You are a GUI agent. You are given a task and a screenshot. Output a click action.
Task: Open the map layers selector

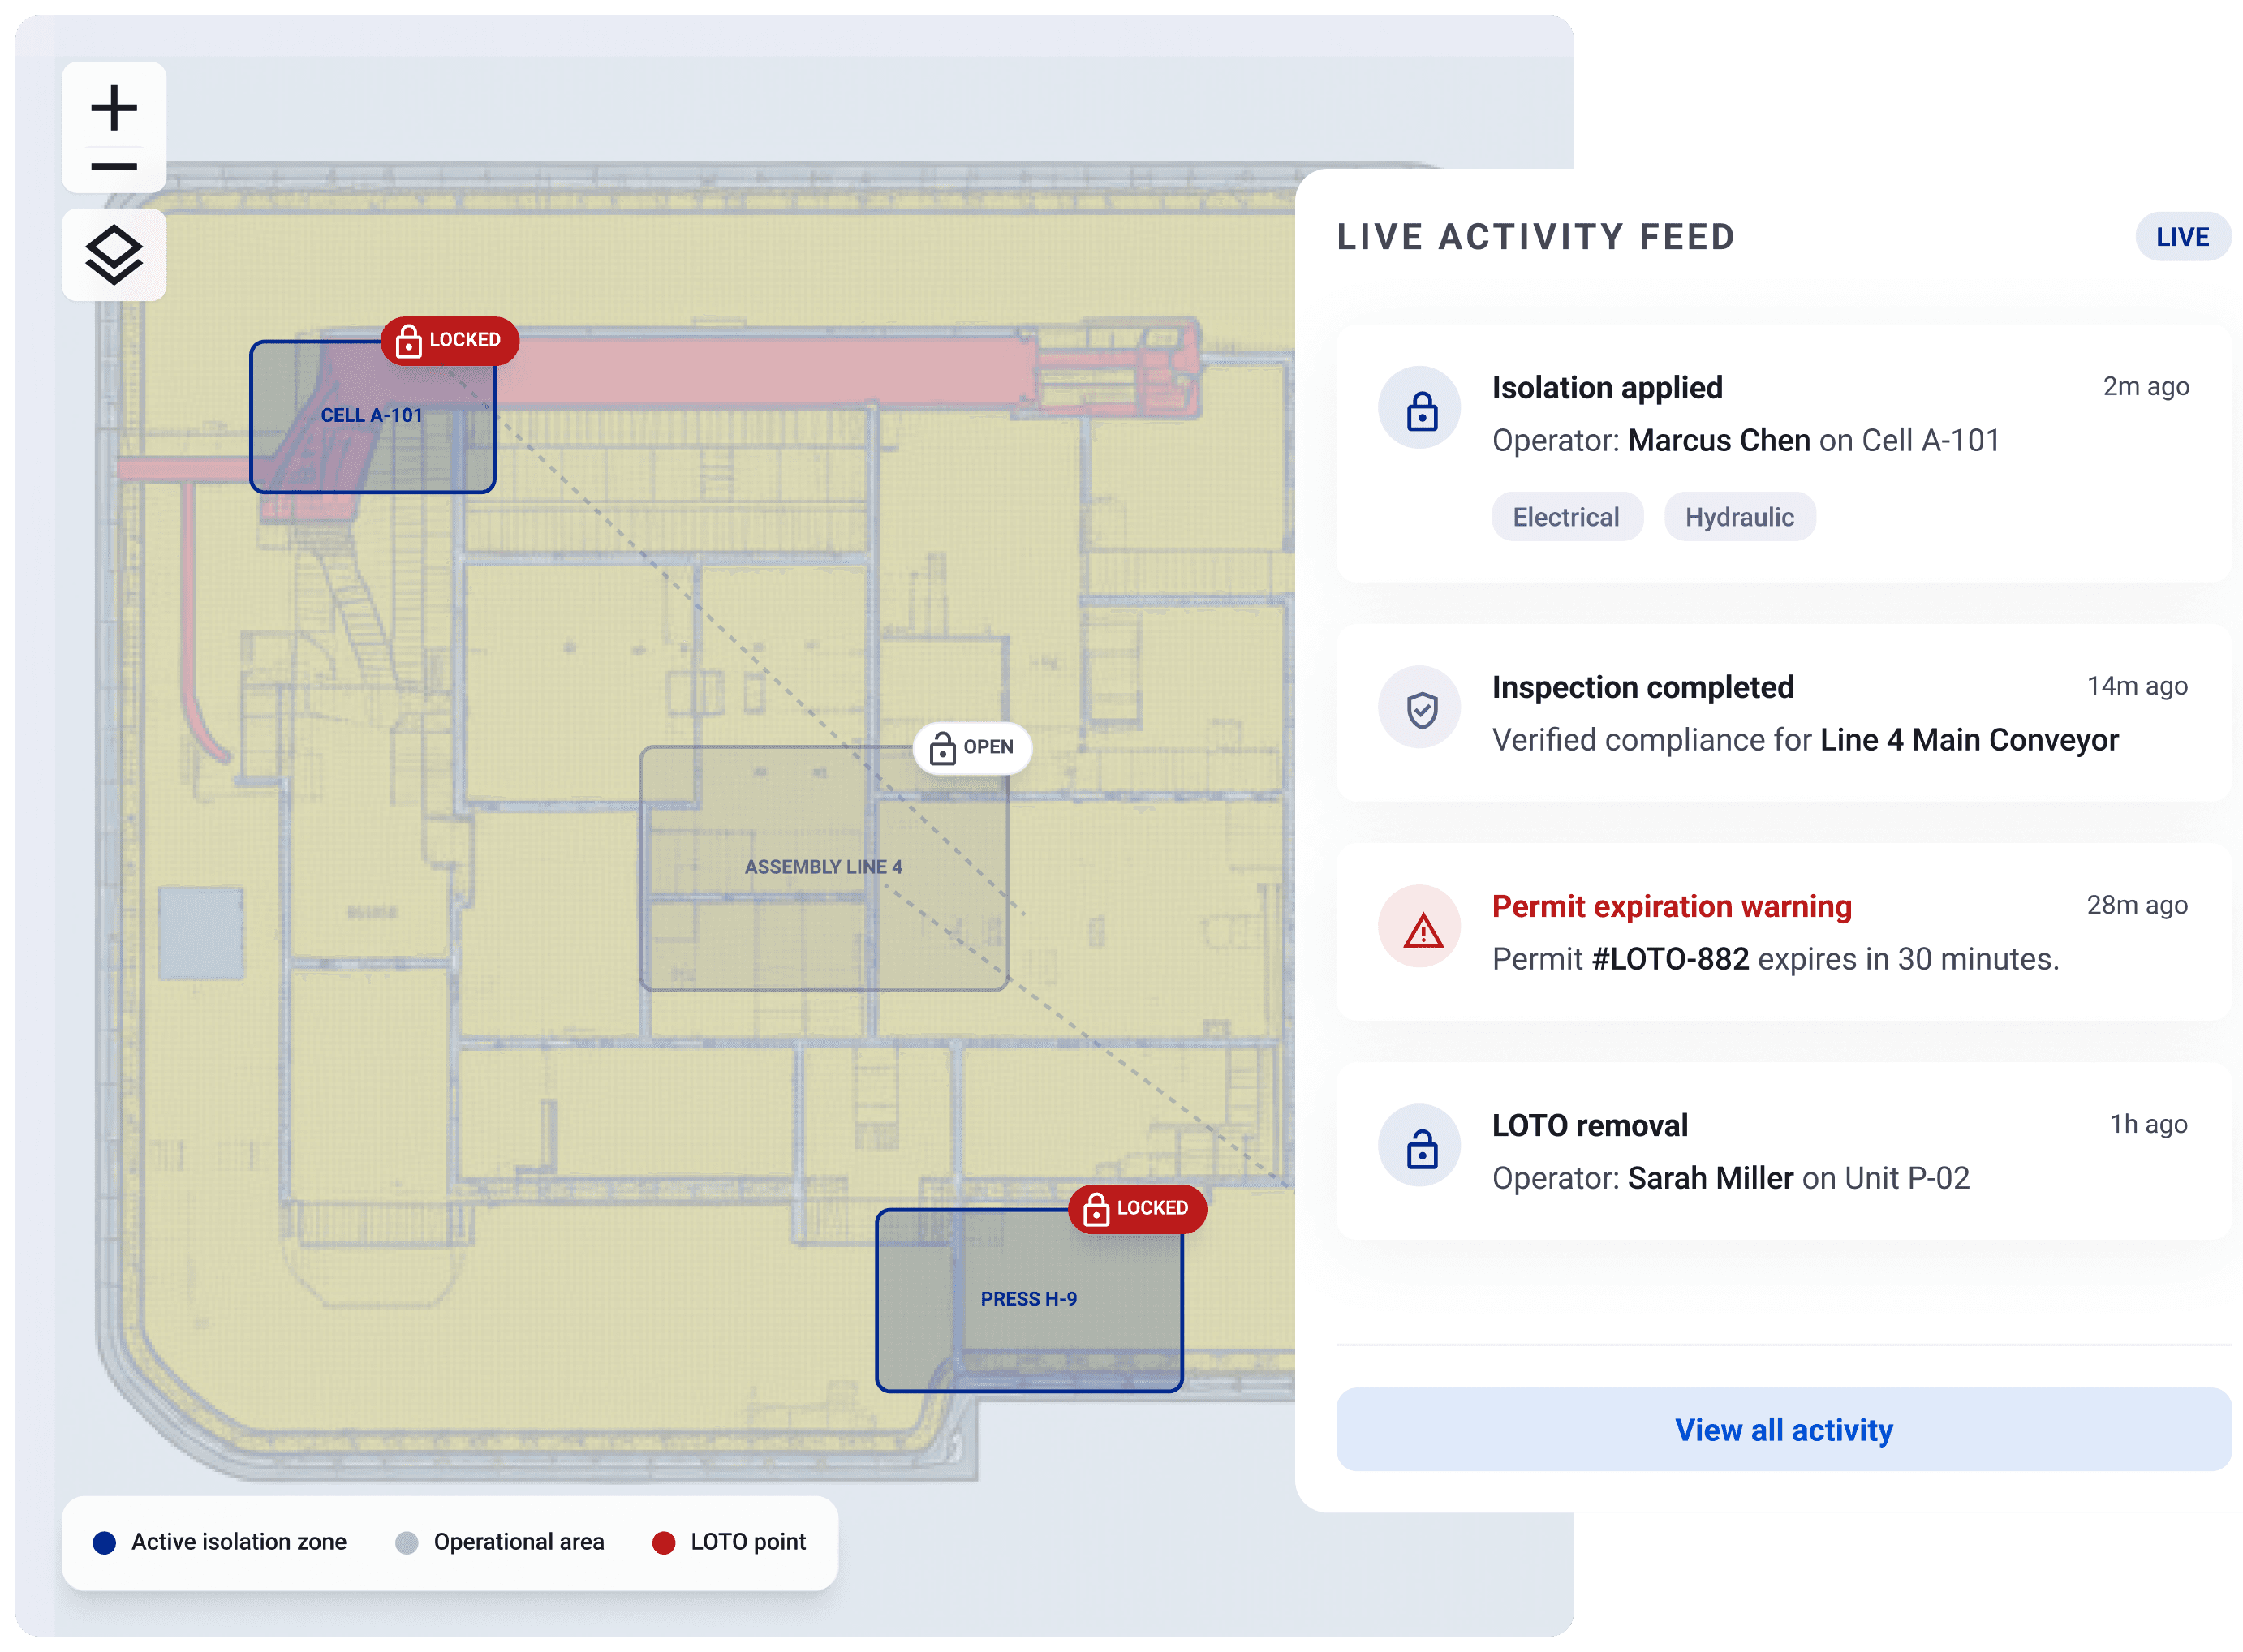point(114,254)
